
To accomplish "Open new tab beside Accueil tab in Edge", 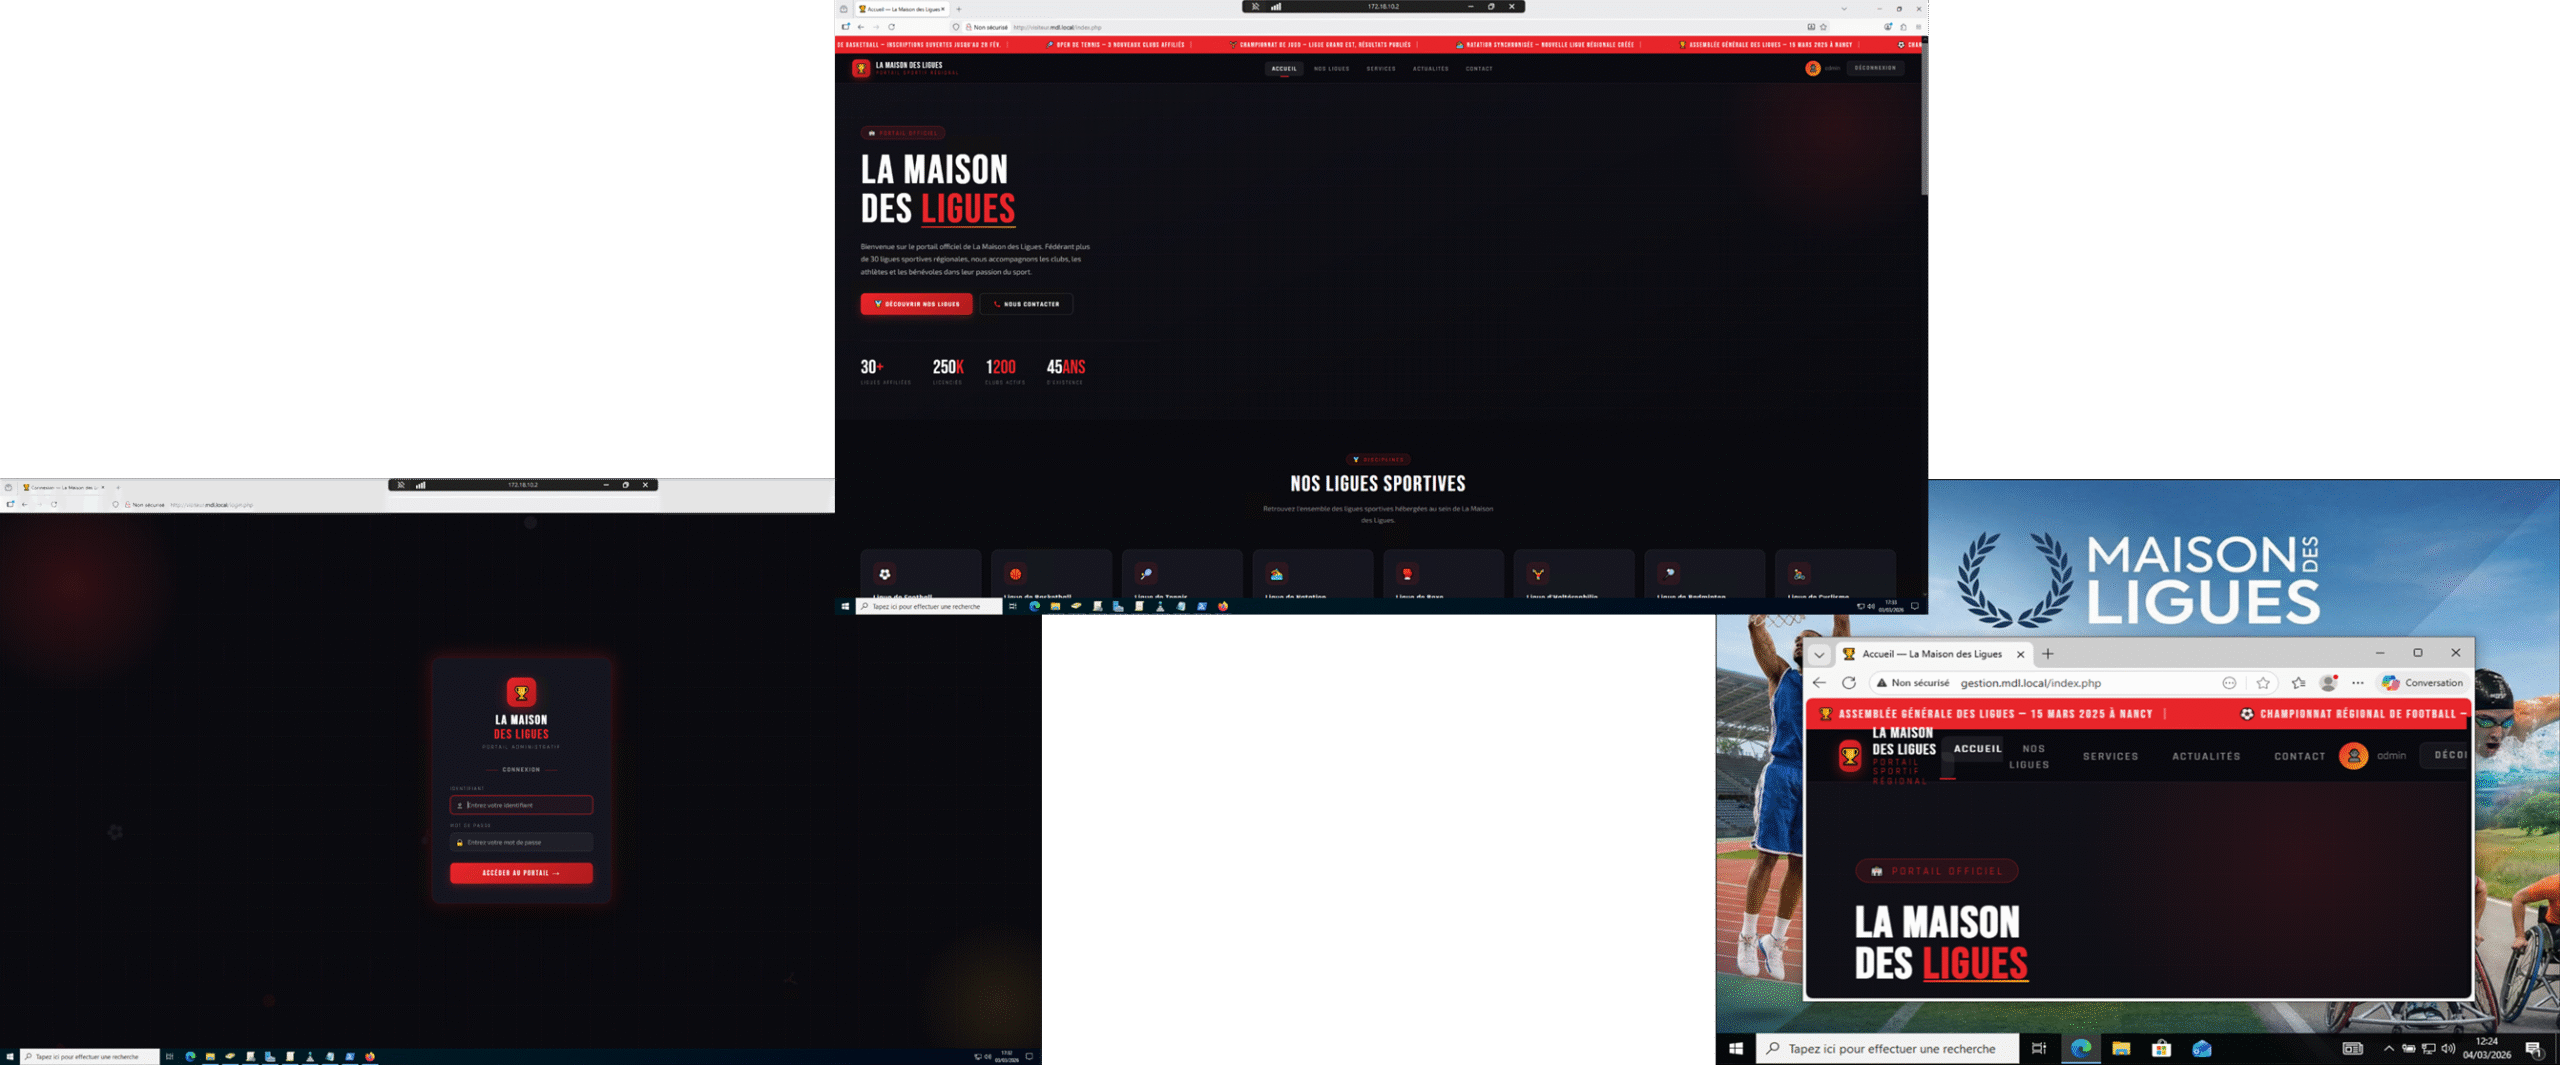I will (2048, 654).
